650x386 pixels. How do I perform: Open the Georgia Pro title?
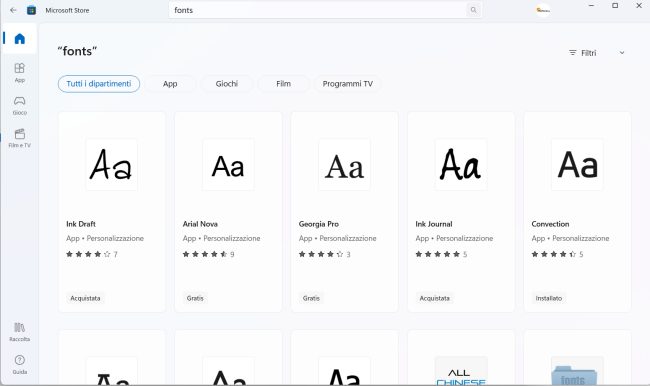click(x=319, y=224)
